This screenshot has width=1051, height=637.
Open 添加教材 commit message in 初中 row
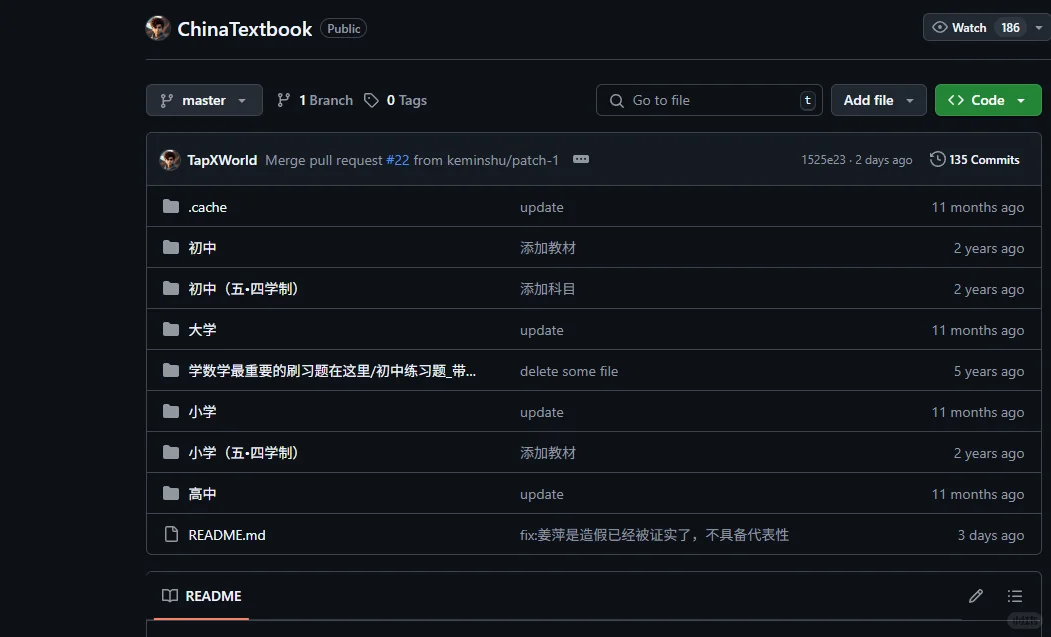coord(548,248)
